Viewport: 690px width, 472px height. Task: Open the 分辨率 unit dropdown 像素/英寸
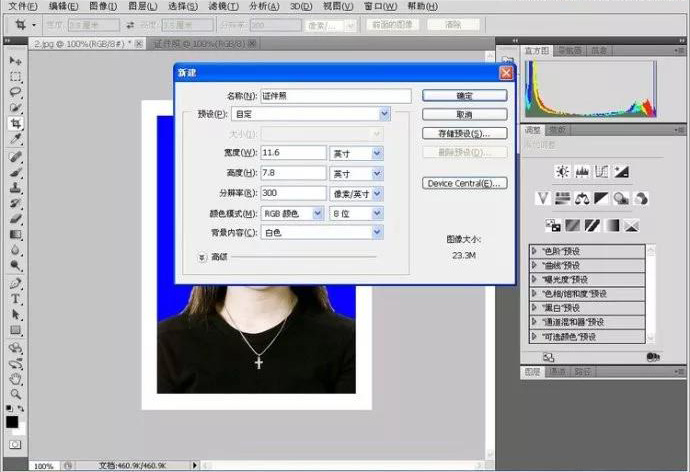tap(356, 194)
